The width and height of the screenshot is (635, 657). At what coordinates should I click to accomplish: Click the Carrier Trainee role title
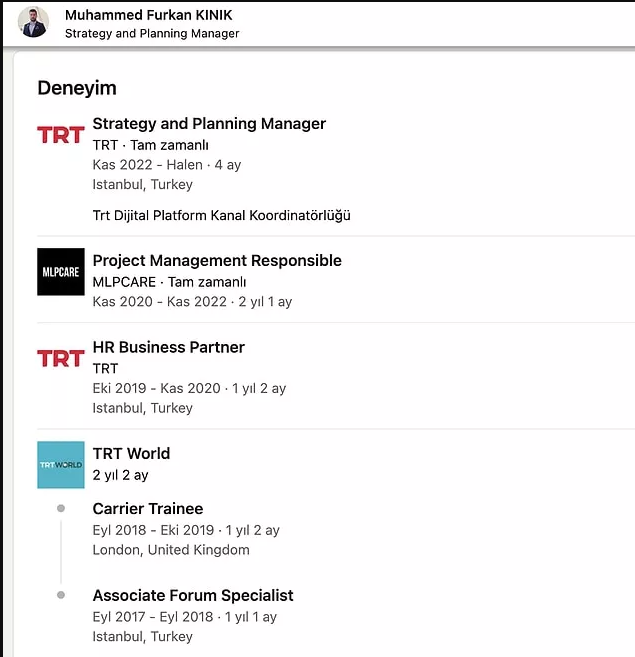click(147, 509)
